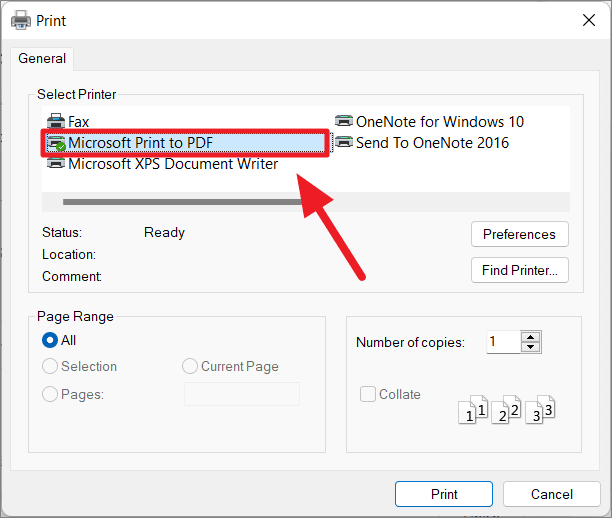Choose the Selection radio button

[50, 366]
